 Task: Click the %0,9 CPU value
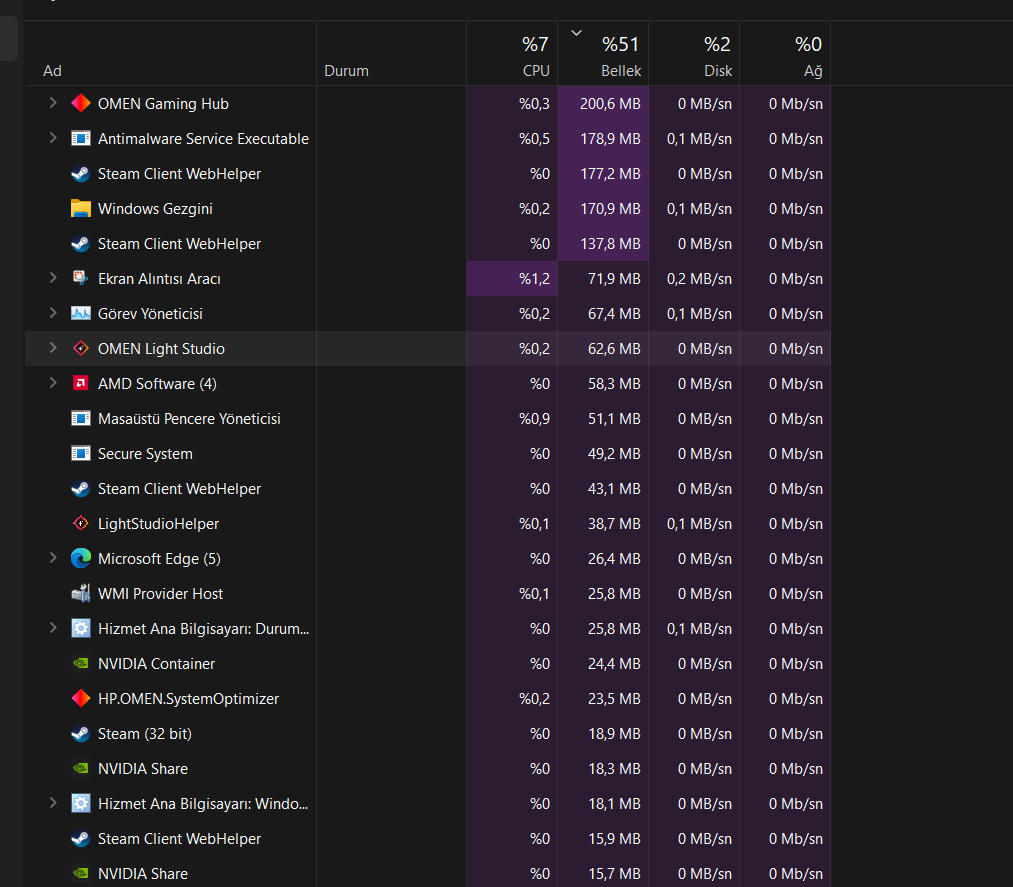tap(534, 419)
